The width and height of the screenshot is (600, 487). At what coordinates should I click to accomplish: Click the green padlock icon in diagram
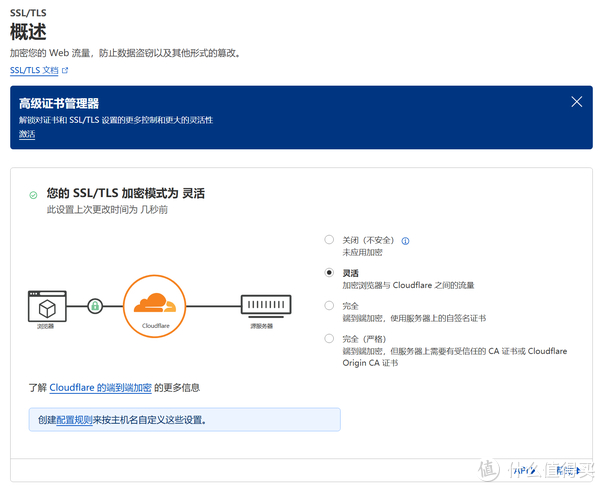tap(95, 306)
